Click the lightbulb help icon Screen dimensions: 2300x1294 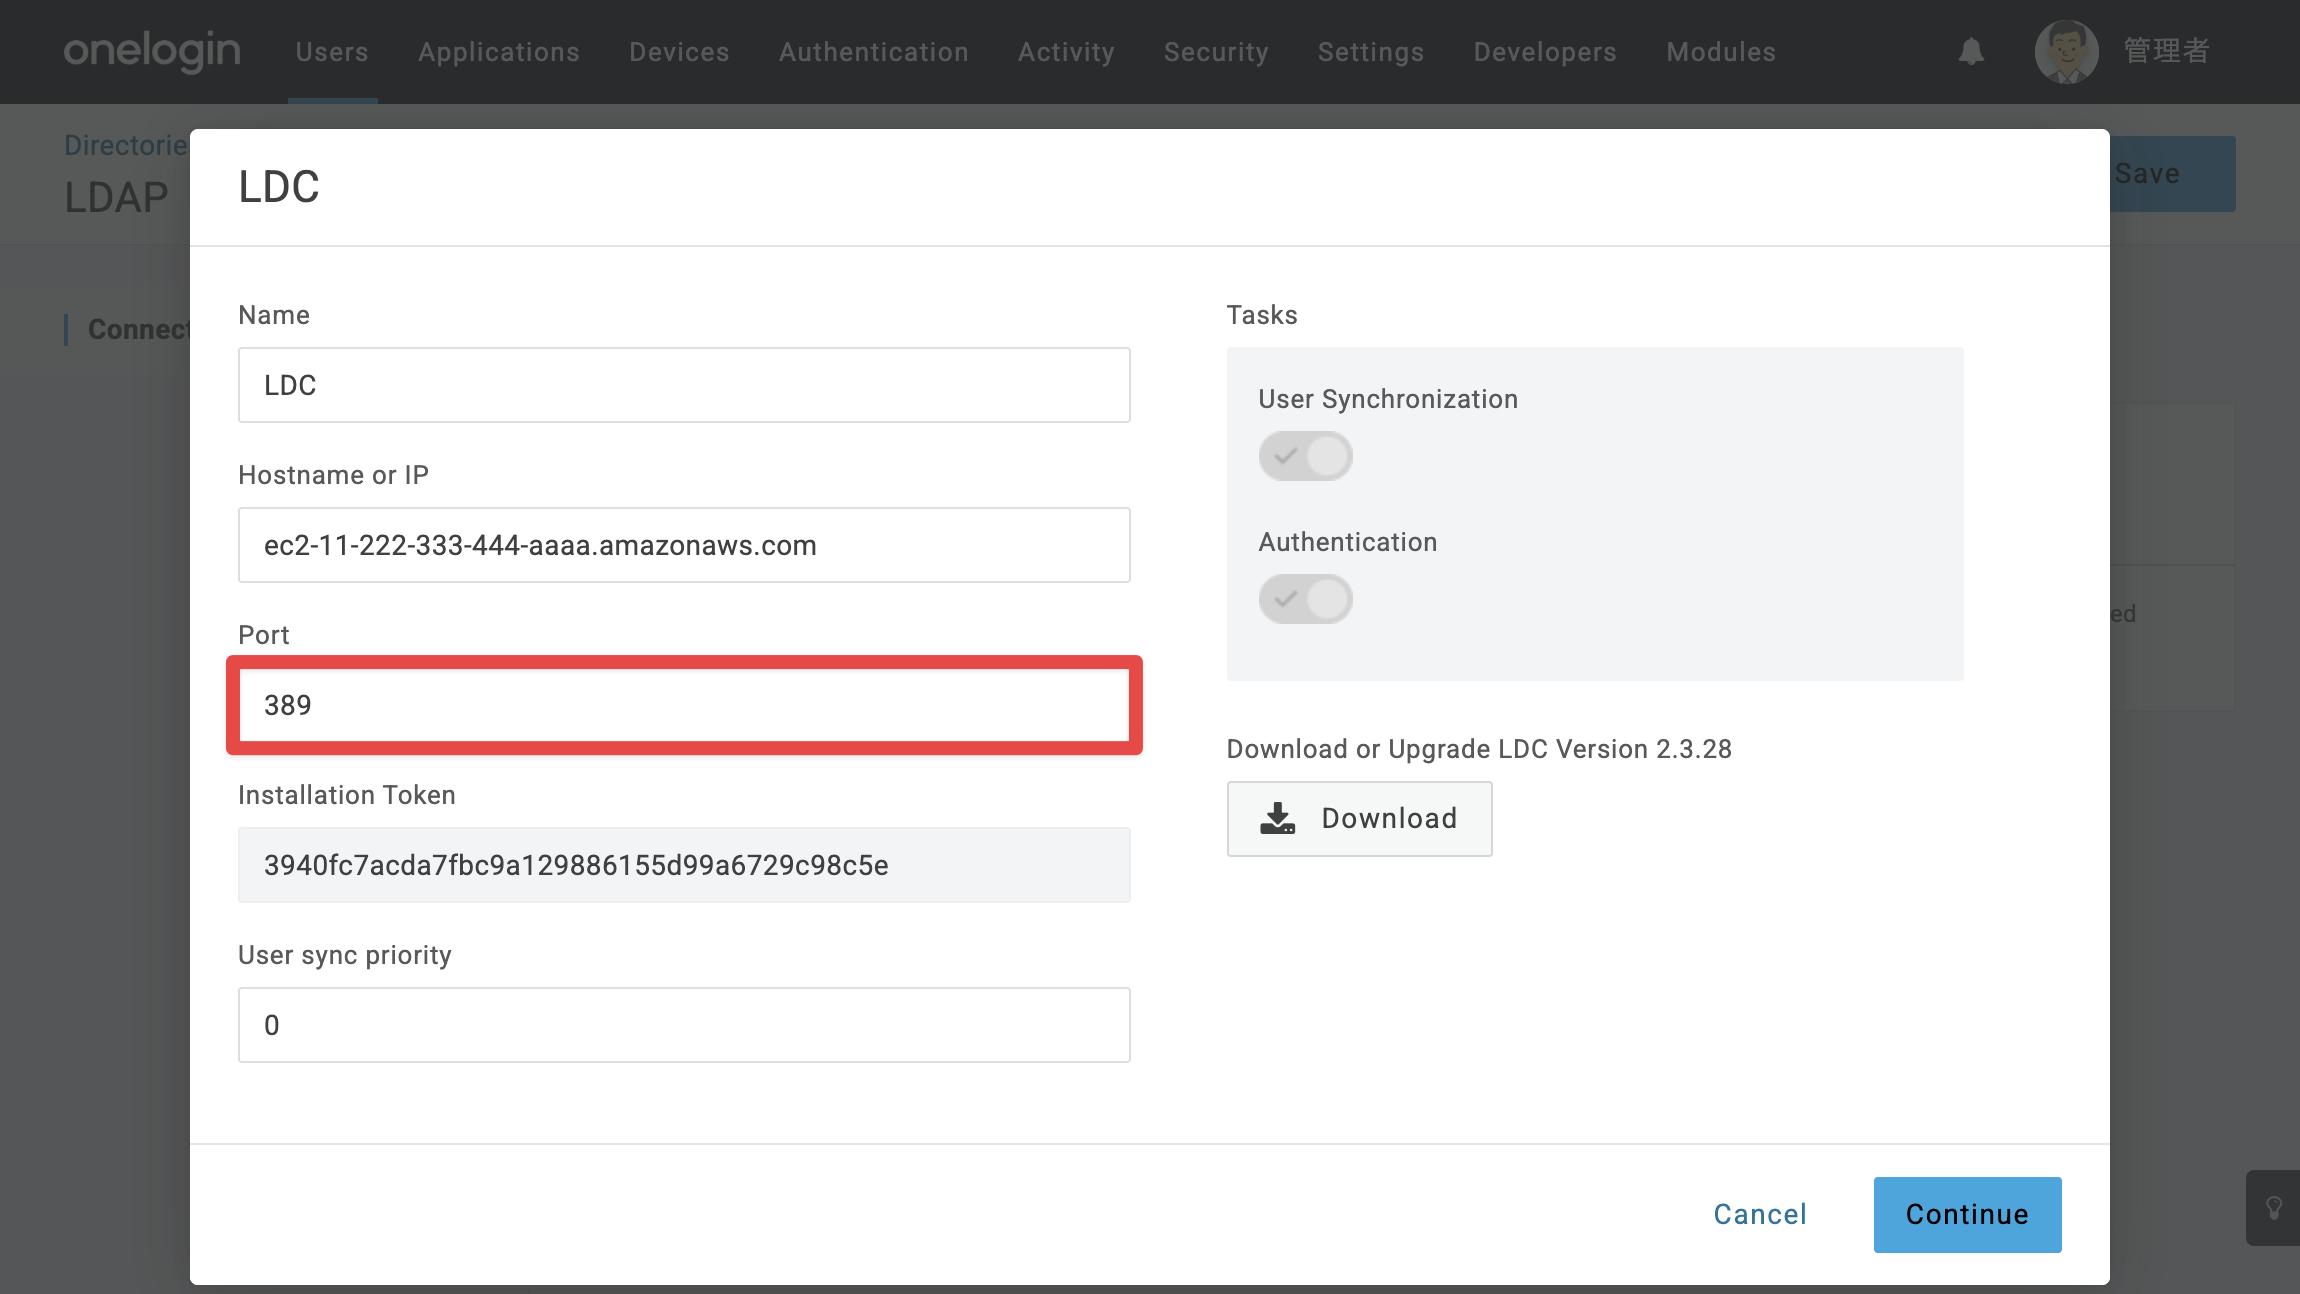click(2274, 1208)
